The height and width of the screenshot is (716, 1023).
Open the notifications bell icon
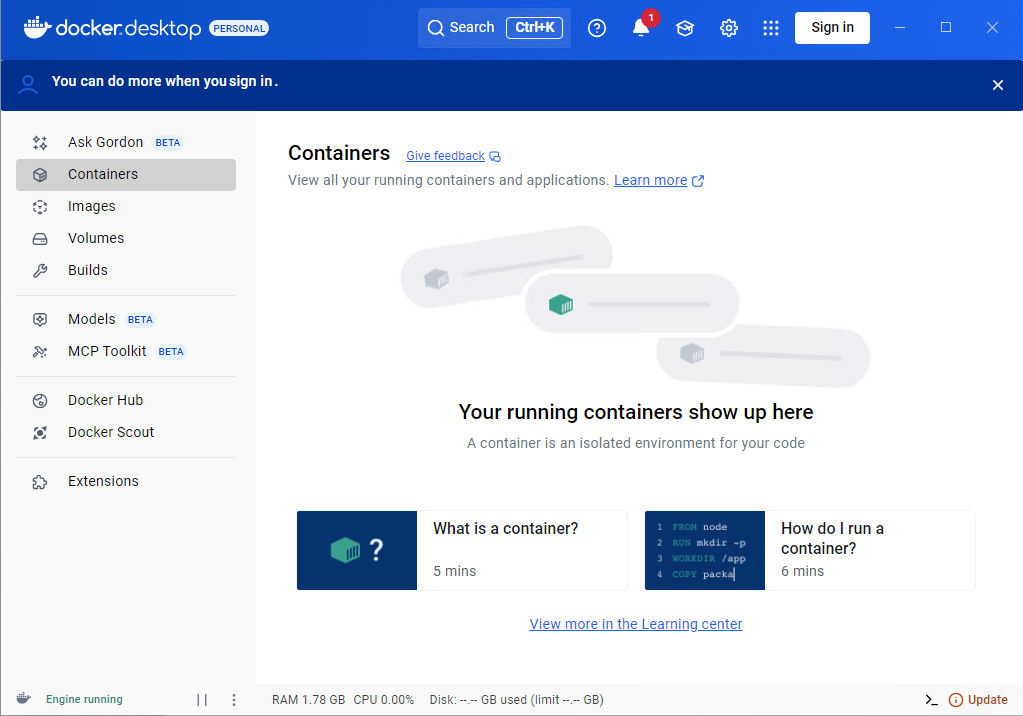coord(641,28)
